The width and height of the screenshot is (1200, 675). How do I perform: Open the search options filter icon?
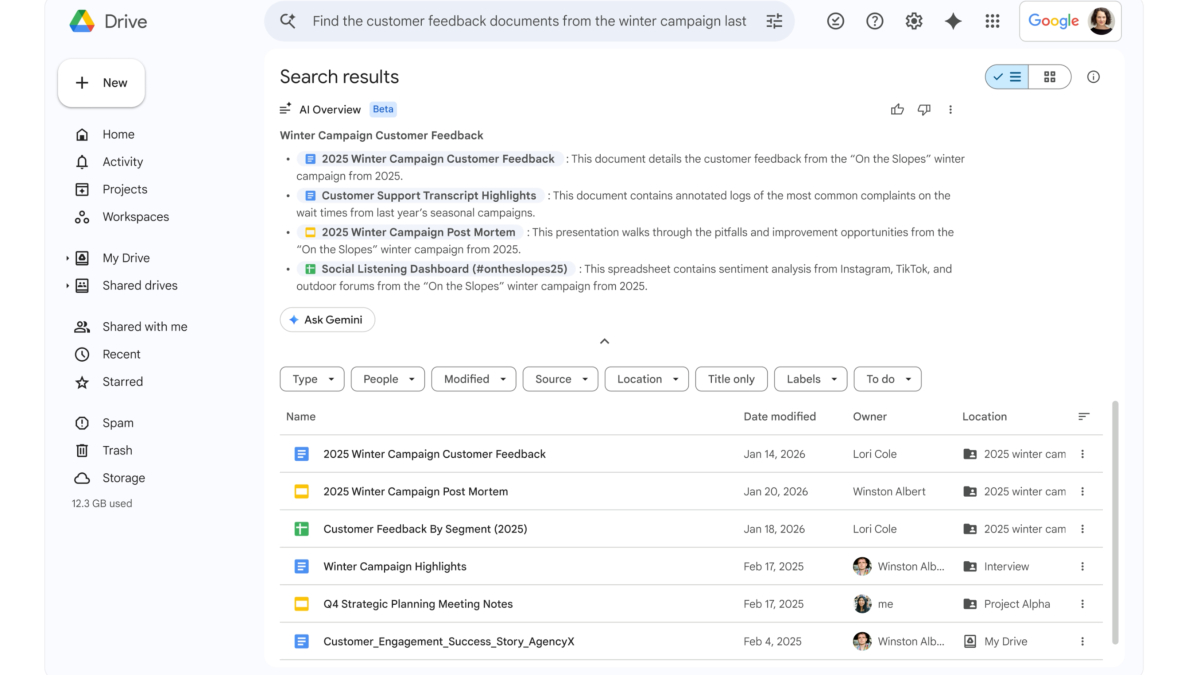tap(774, 20)
